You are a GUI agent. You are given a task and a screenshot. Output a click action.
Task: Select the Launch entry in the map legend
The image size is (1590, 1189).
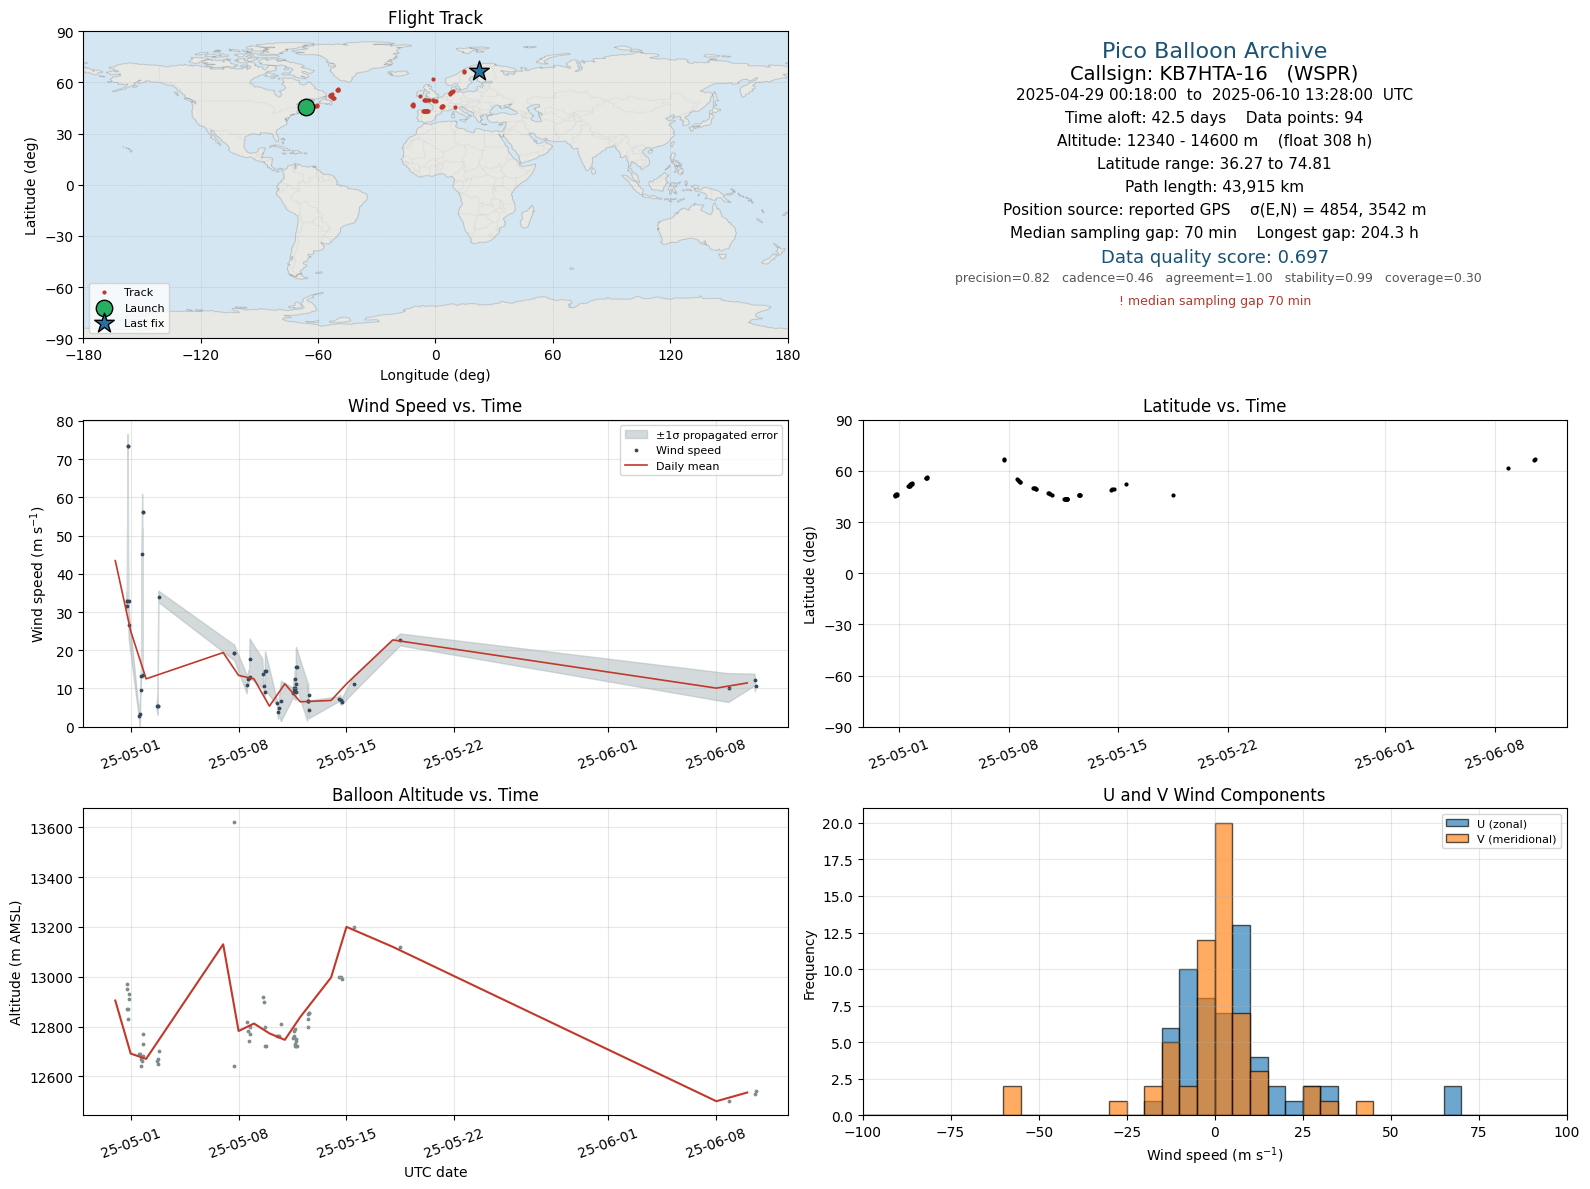[x=128, y=308]
